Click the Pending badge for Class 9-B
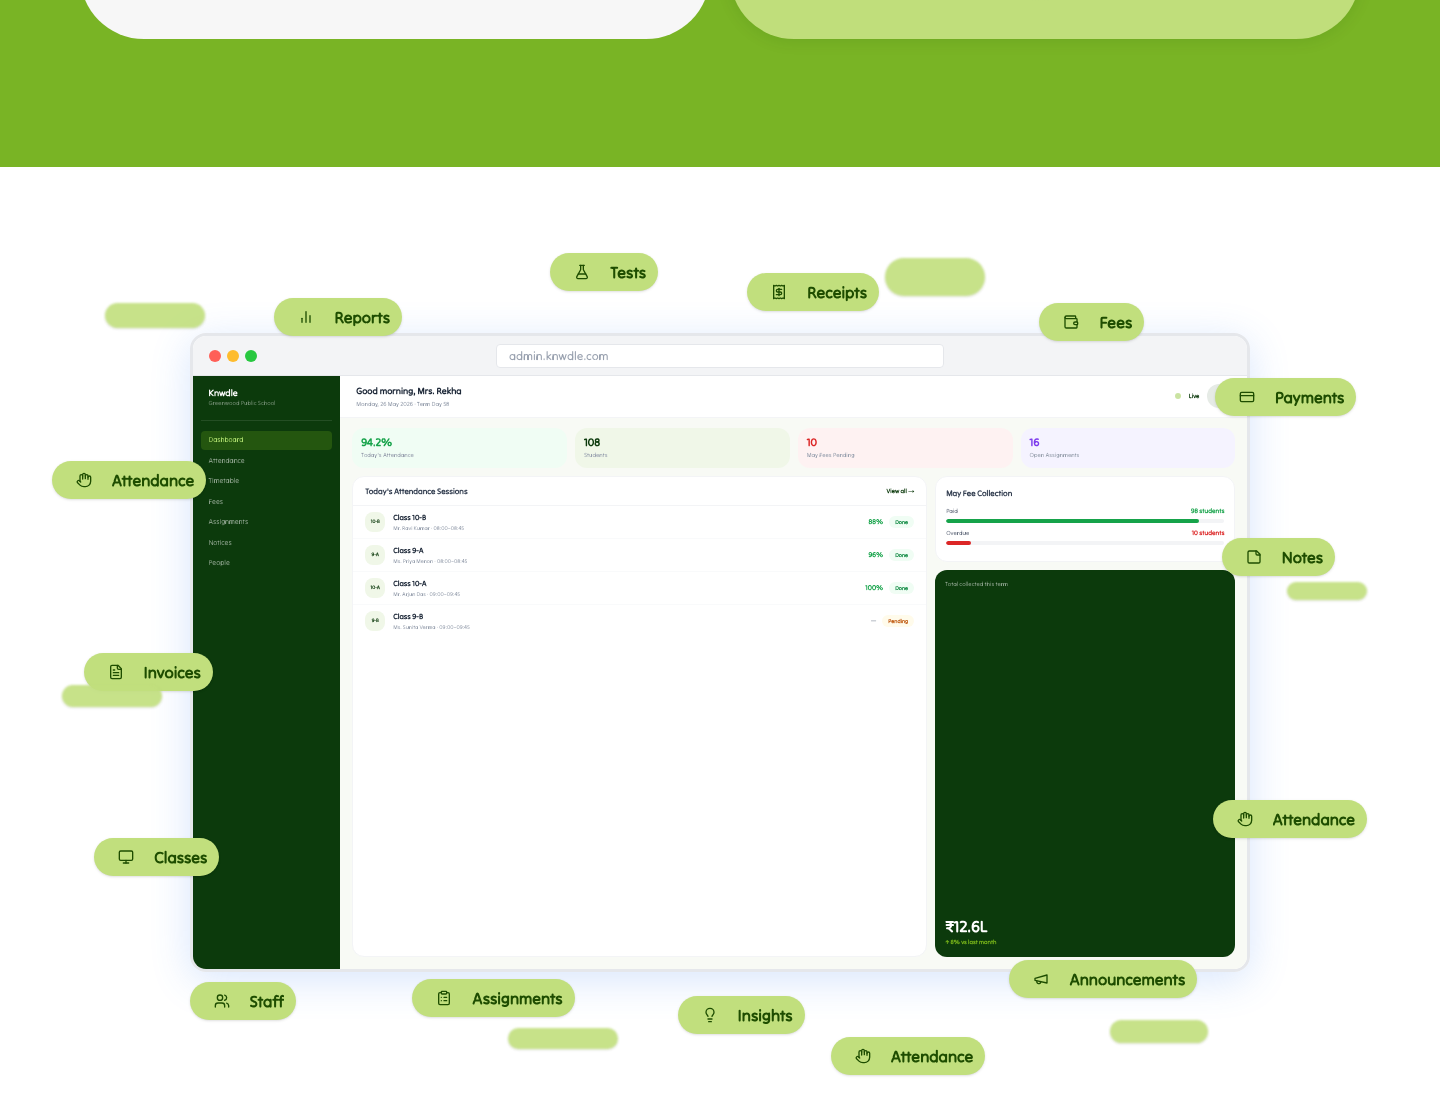The image size is (1440, 1100). 898,621
